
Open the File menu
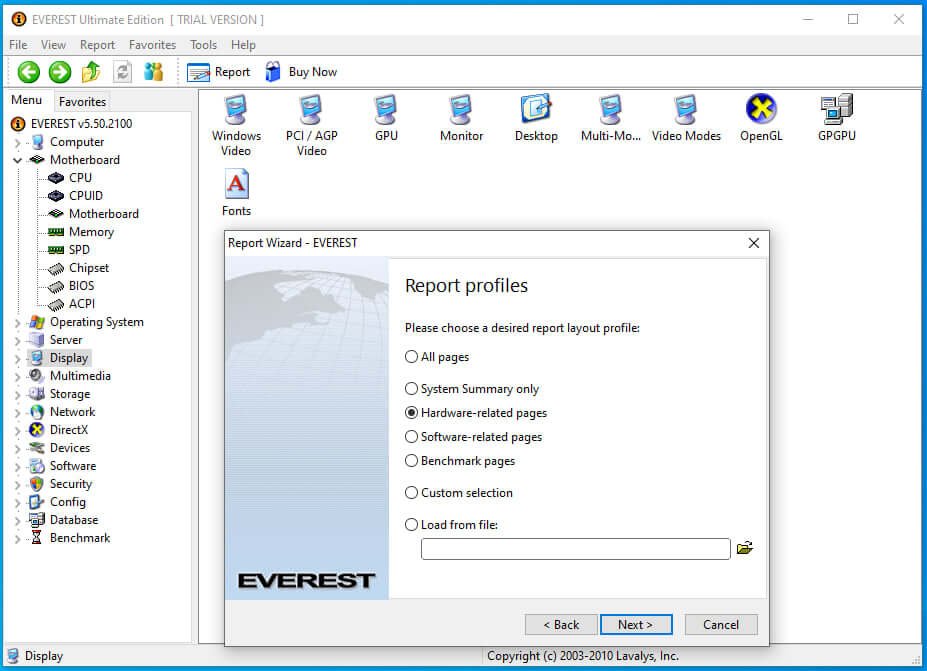18,45
